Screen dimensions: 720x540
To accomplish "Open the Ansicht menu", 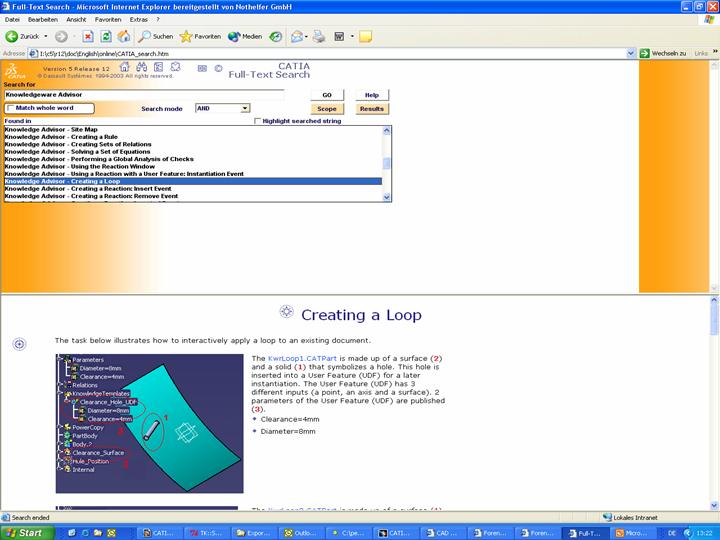I will (x=76, y=20).
